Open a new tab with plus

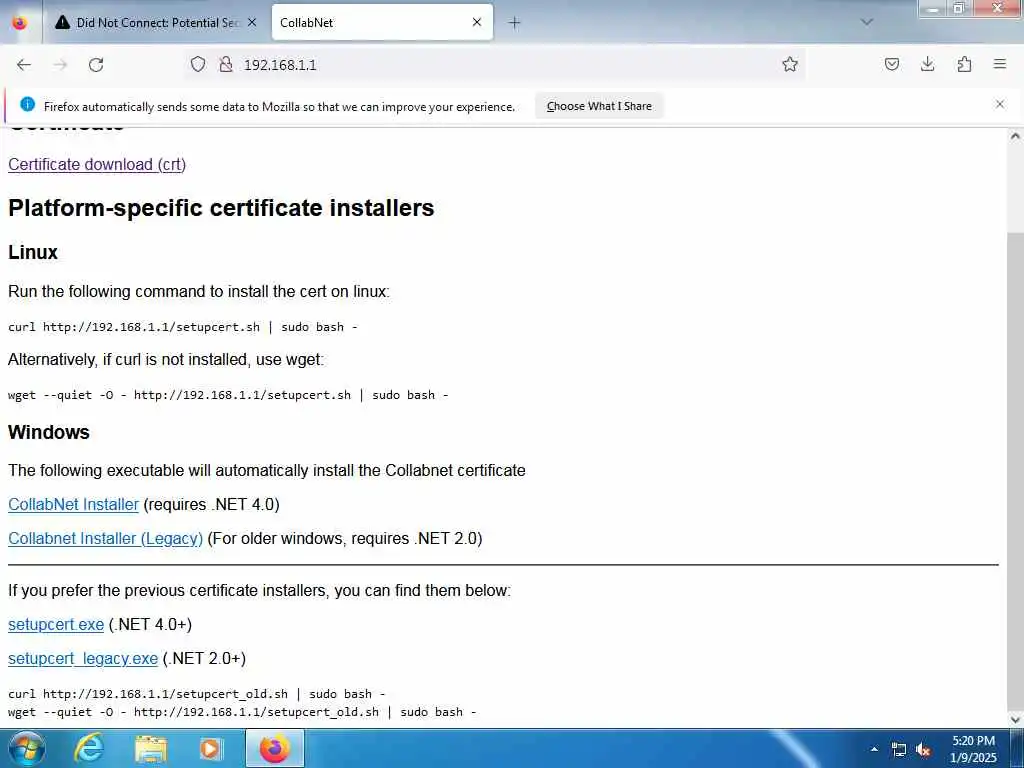(515, 23)
